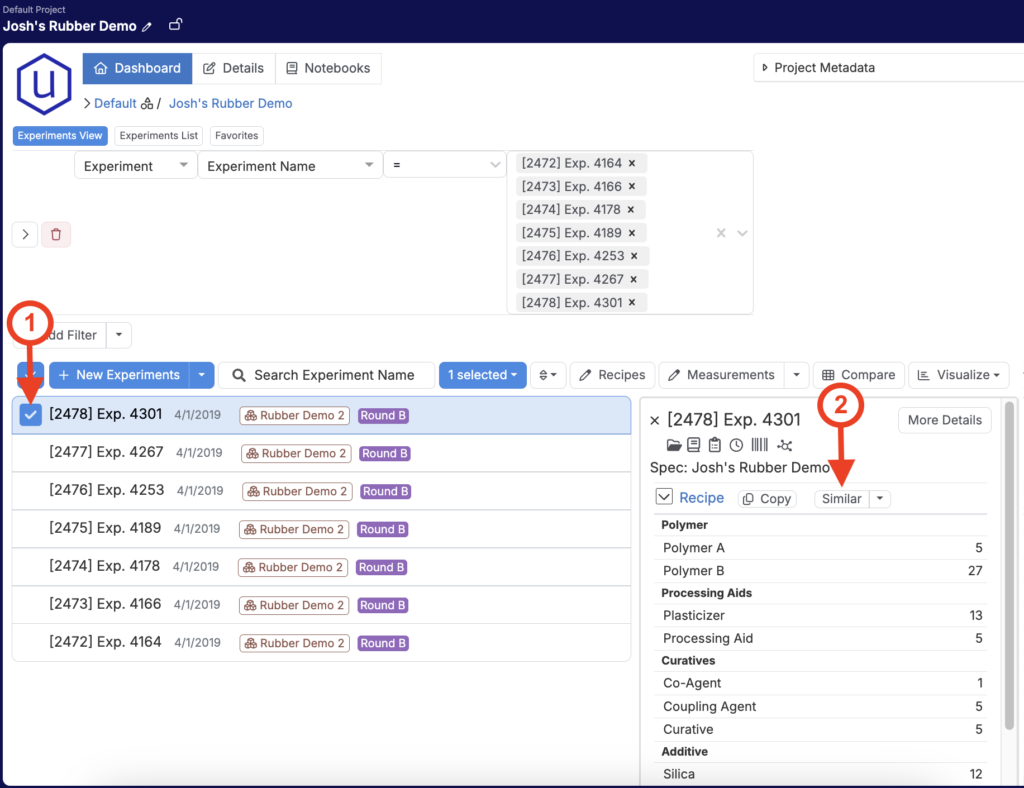Click the Search Experiment Name field
This screenshot has width=1024, height=788.
coord(327,375)
